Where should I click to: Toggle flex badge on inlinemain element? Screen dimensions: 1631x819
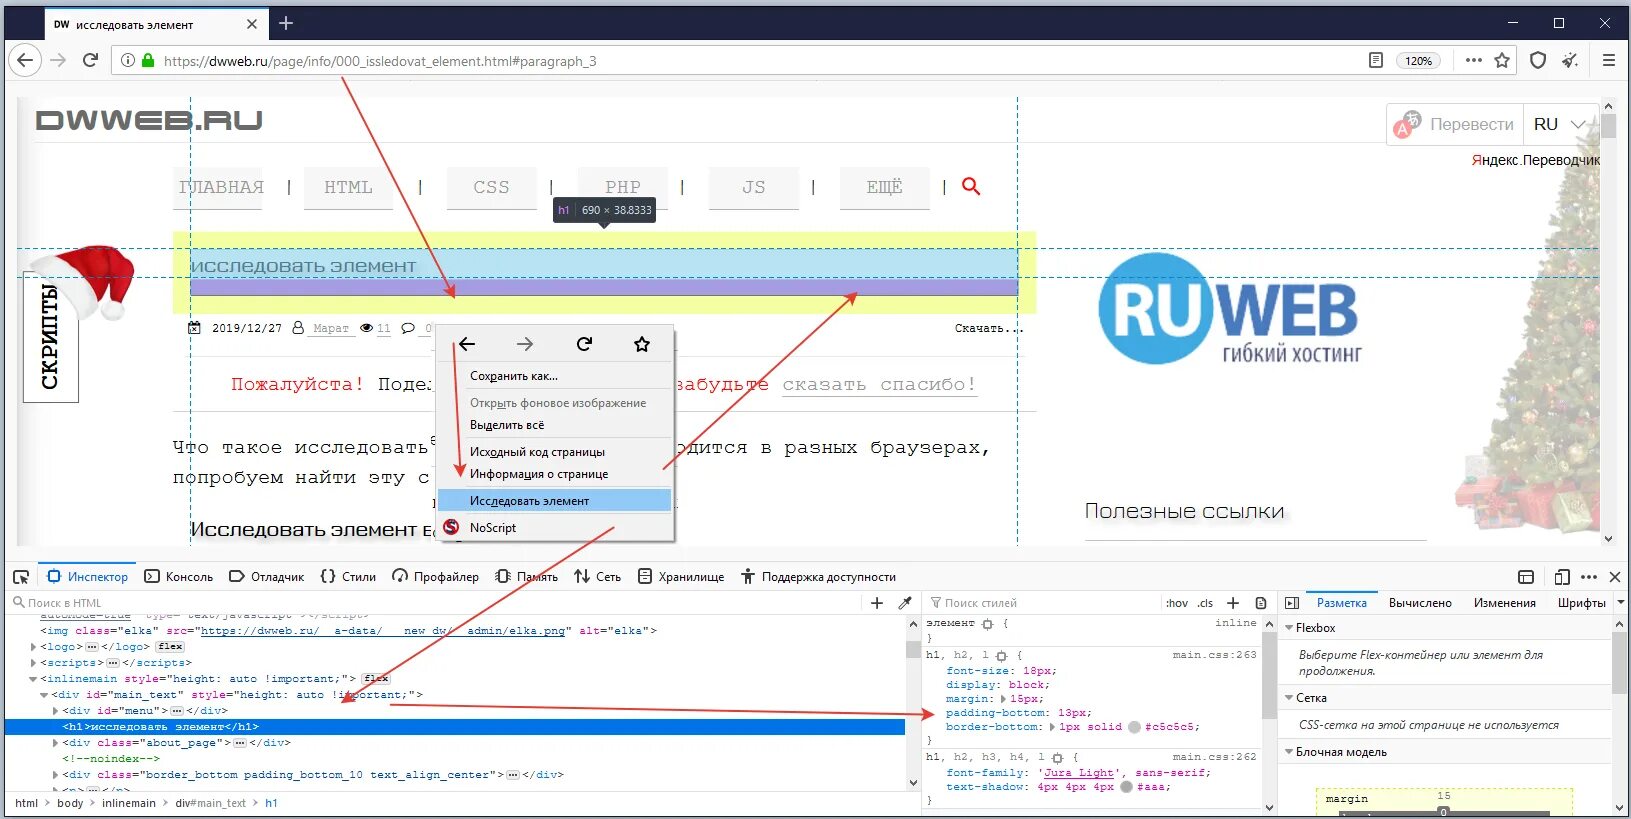[376, 679]
